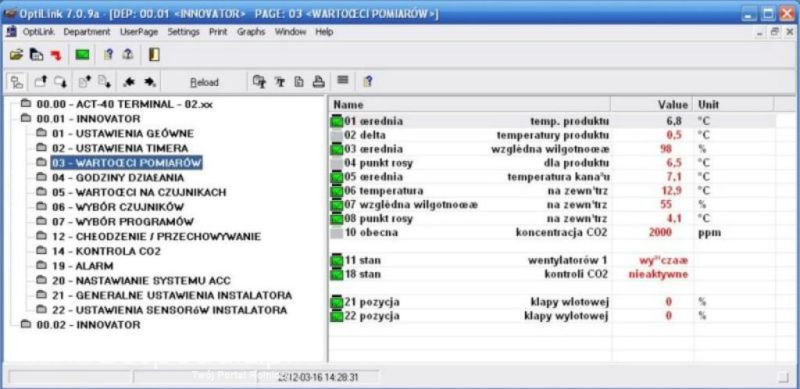
Task: Click the Reload button
Action: tap(204, 82)
